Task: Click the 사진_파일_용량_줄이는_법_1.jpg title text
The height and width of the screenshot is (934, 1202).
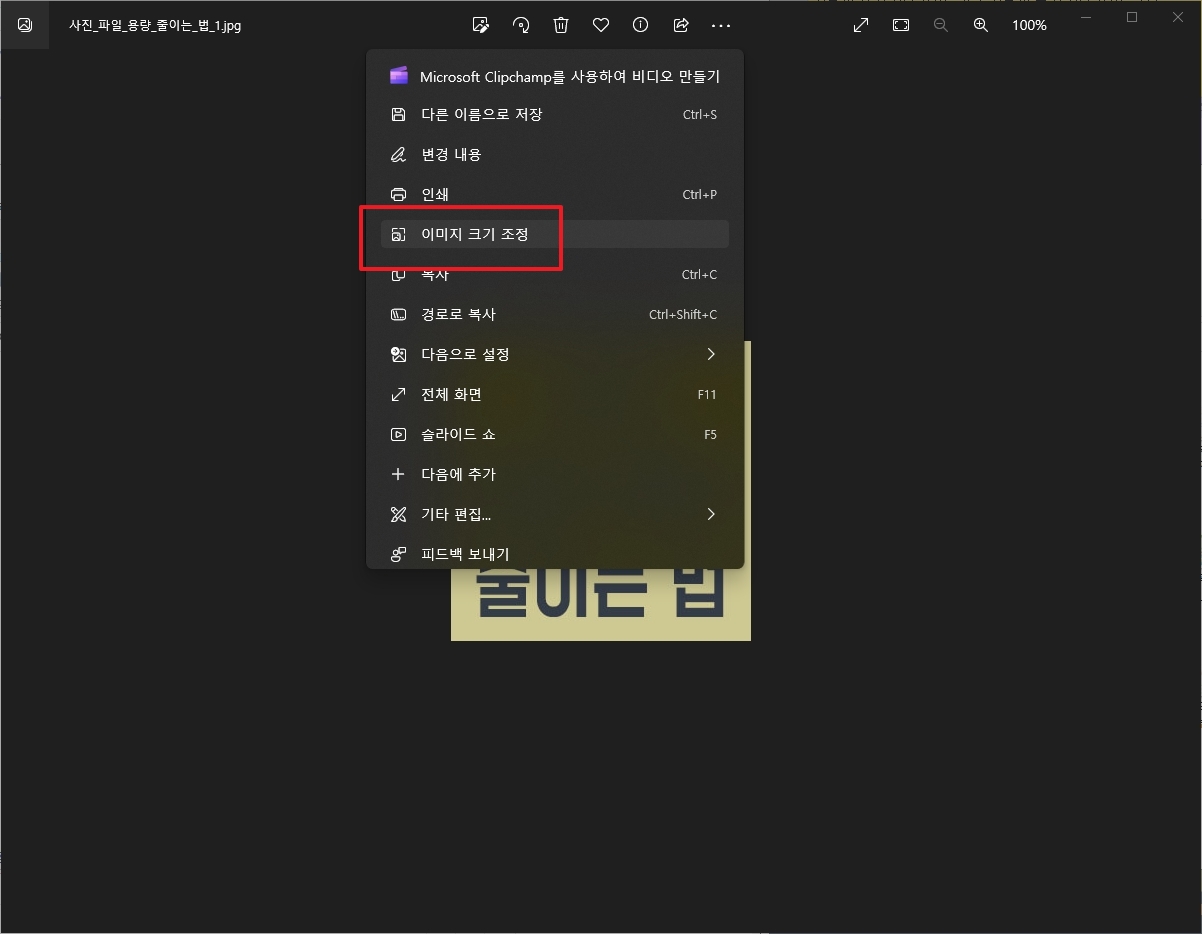Action: tap(154, 25)
